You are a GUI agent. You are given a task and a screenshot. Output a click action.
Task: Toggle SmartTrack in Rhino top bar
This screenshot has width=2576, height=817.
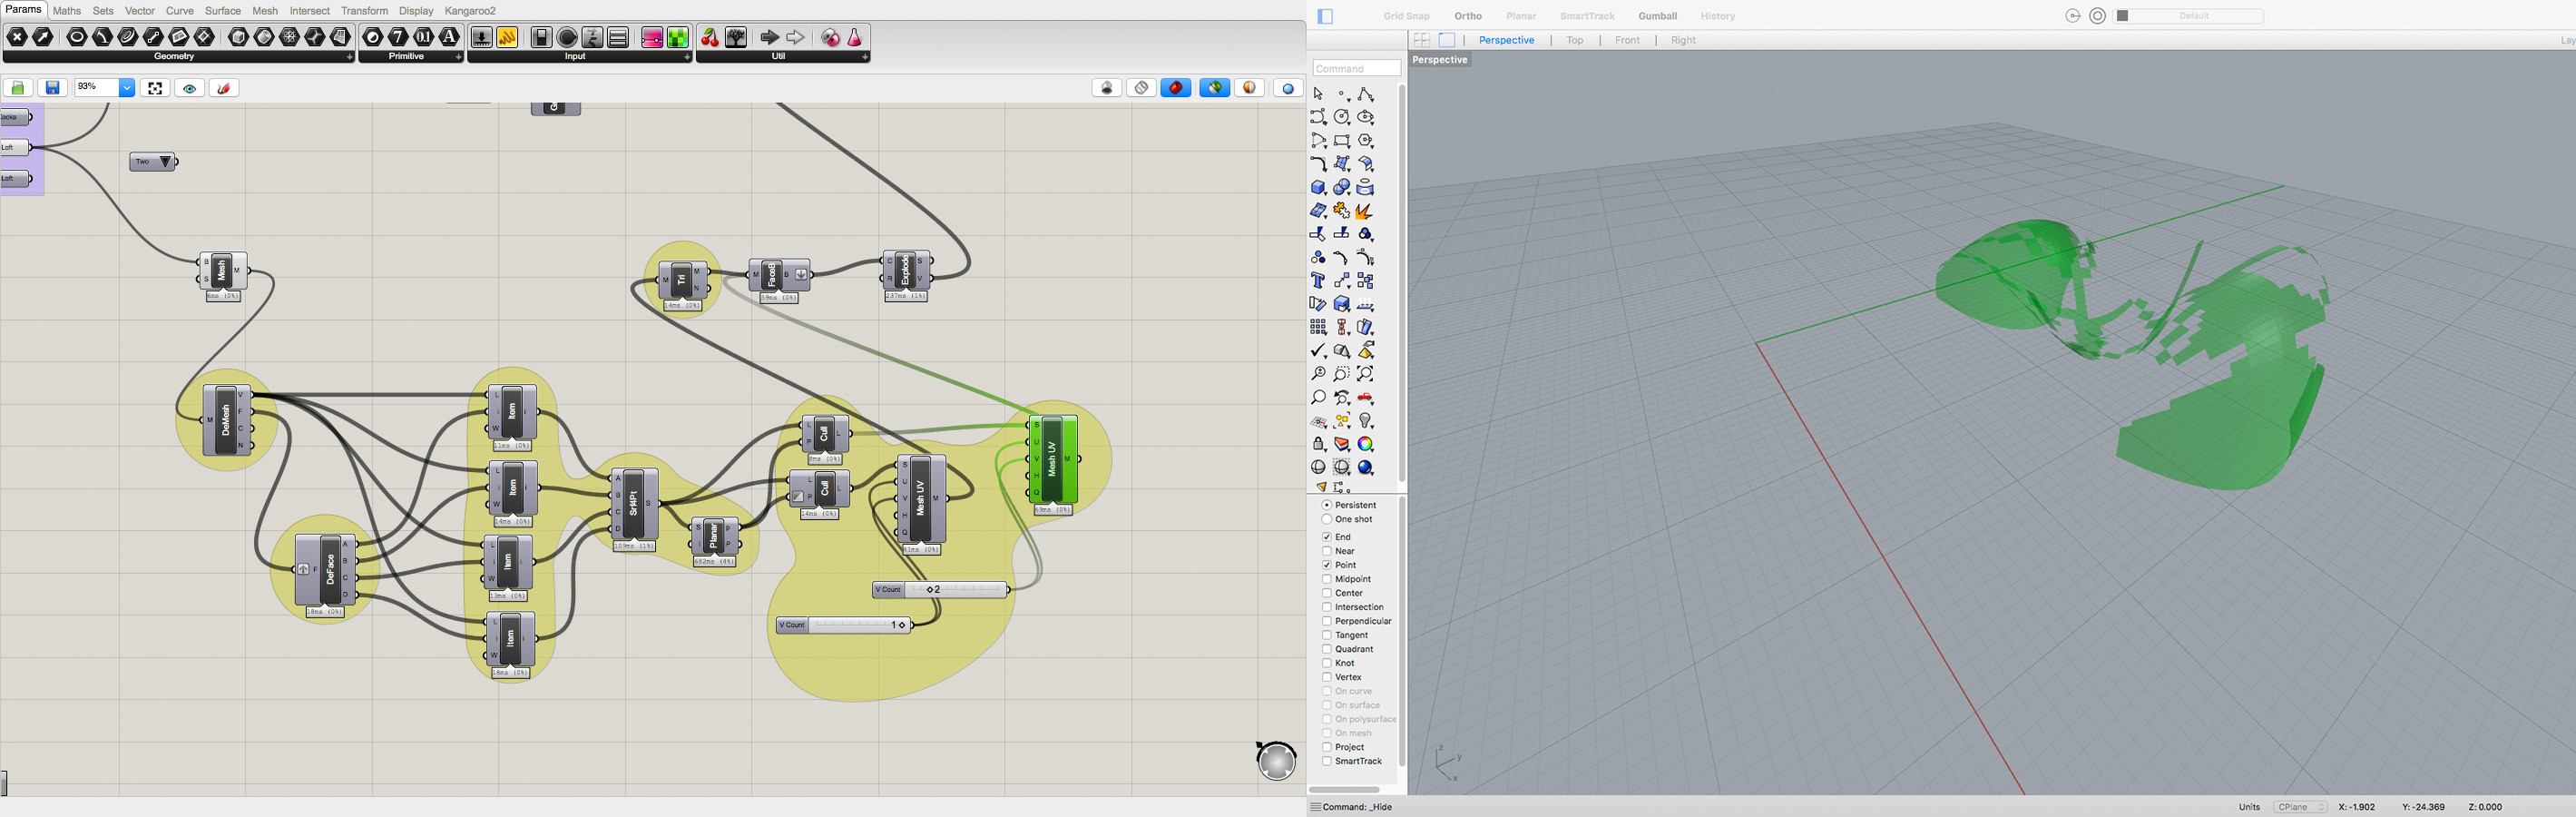1587,16
